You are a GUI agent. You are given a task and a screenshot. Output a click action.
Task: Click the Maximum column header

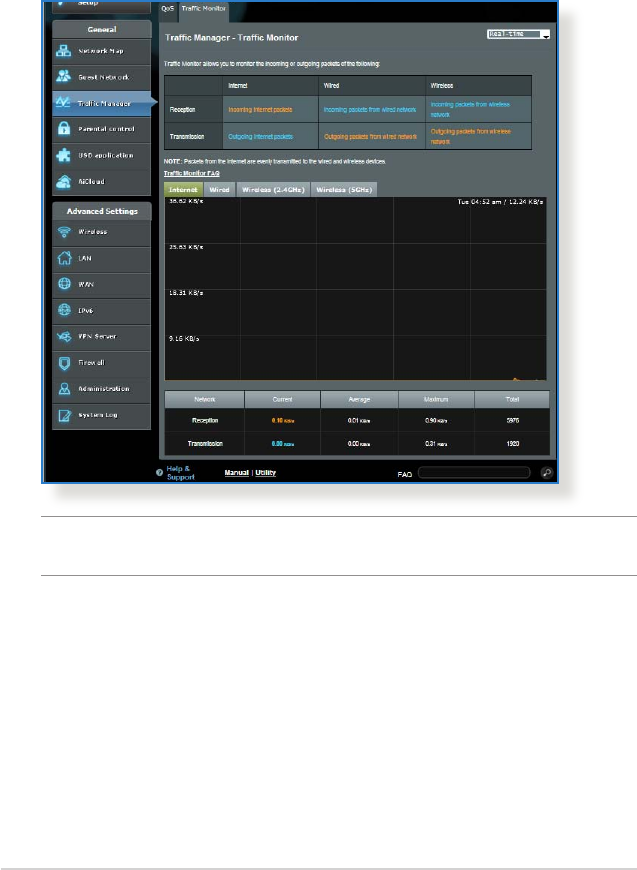point(436,399)
